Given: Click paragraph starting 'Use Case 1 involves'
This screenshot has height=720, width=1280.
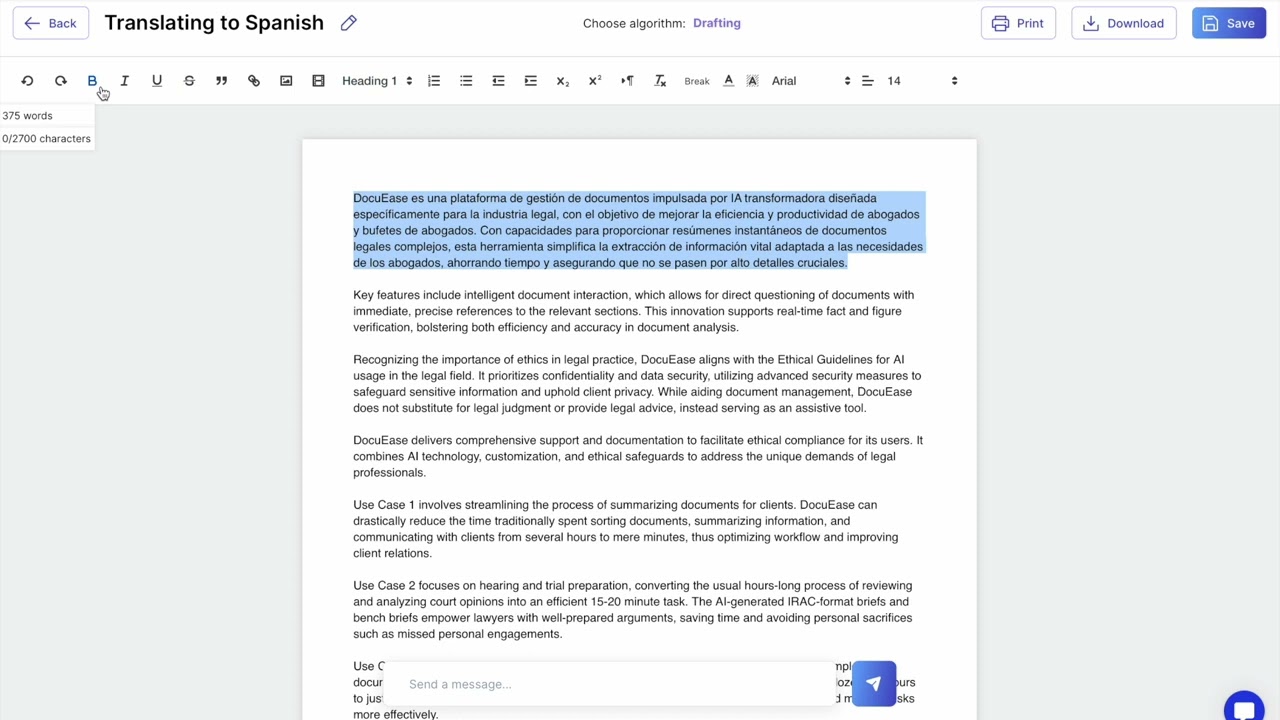Looking at the screenshot, I should click(626, 529).
